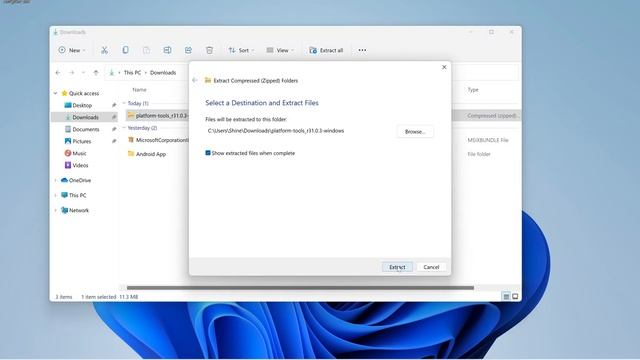This screenshot has width=640, height=360.
Task: Select Documents in navigation pane
Action: 86,129
